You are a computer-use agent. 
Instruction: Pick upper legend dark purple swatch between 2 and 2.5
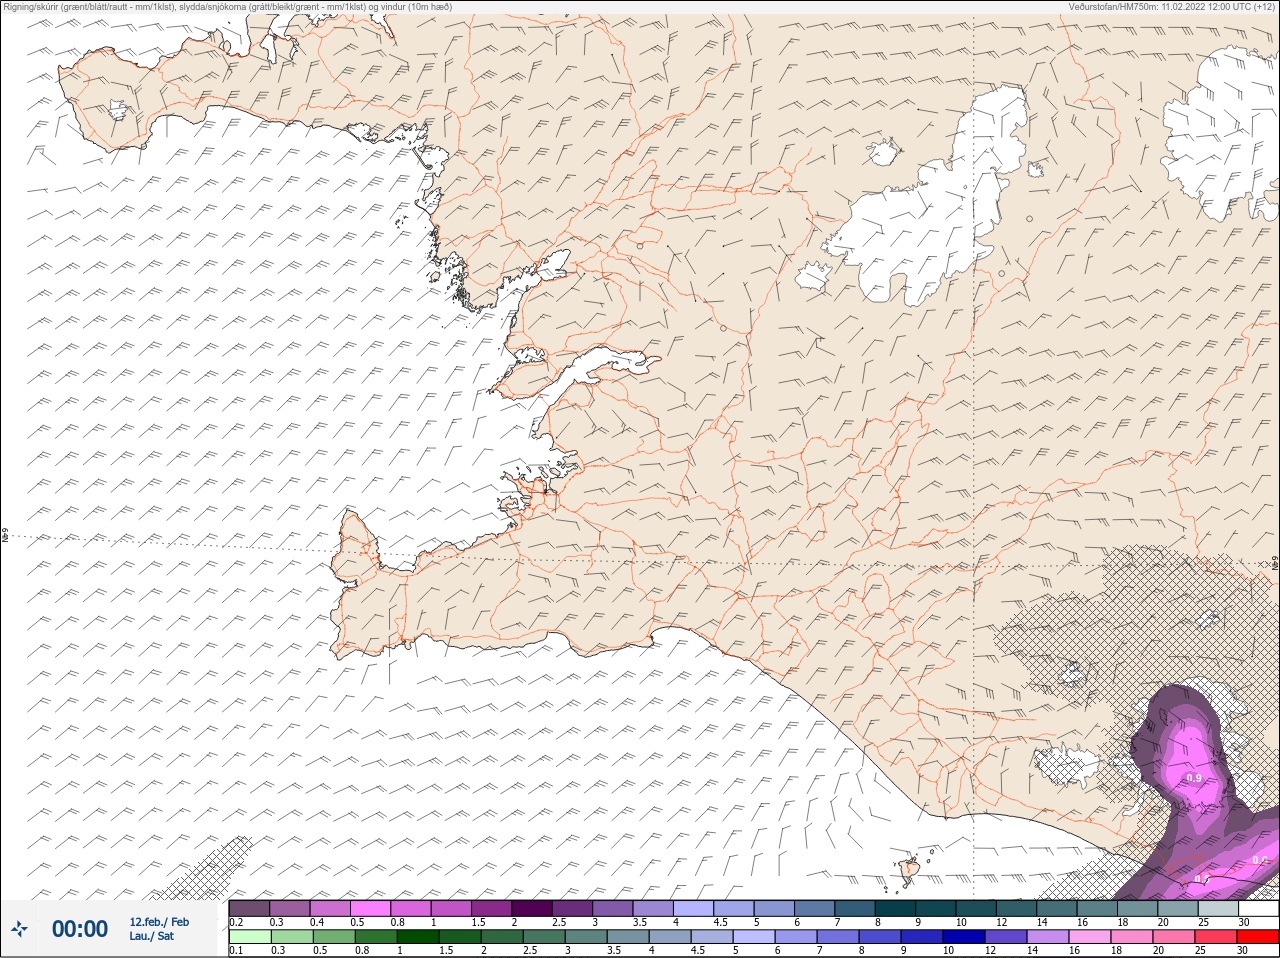click(x=532, y=908)
